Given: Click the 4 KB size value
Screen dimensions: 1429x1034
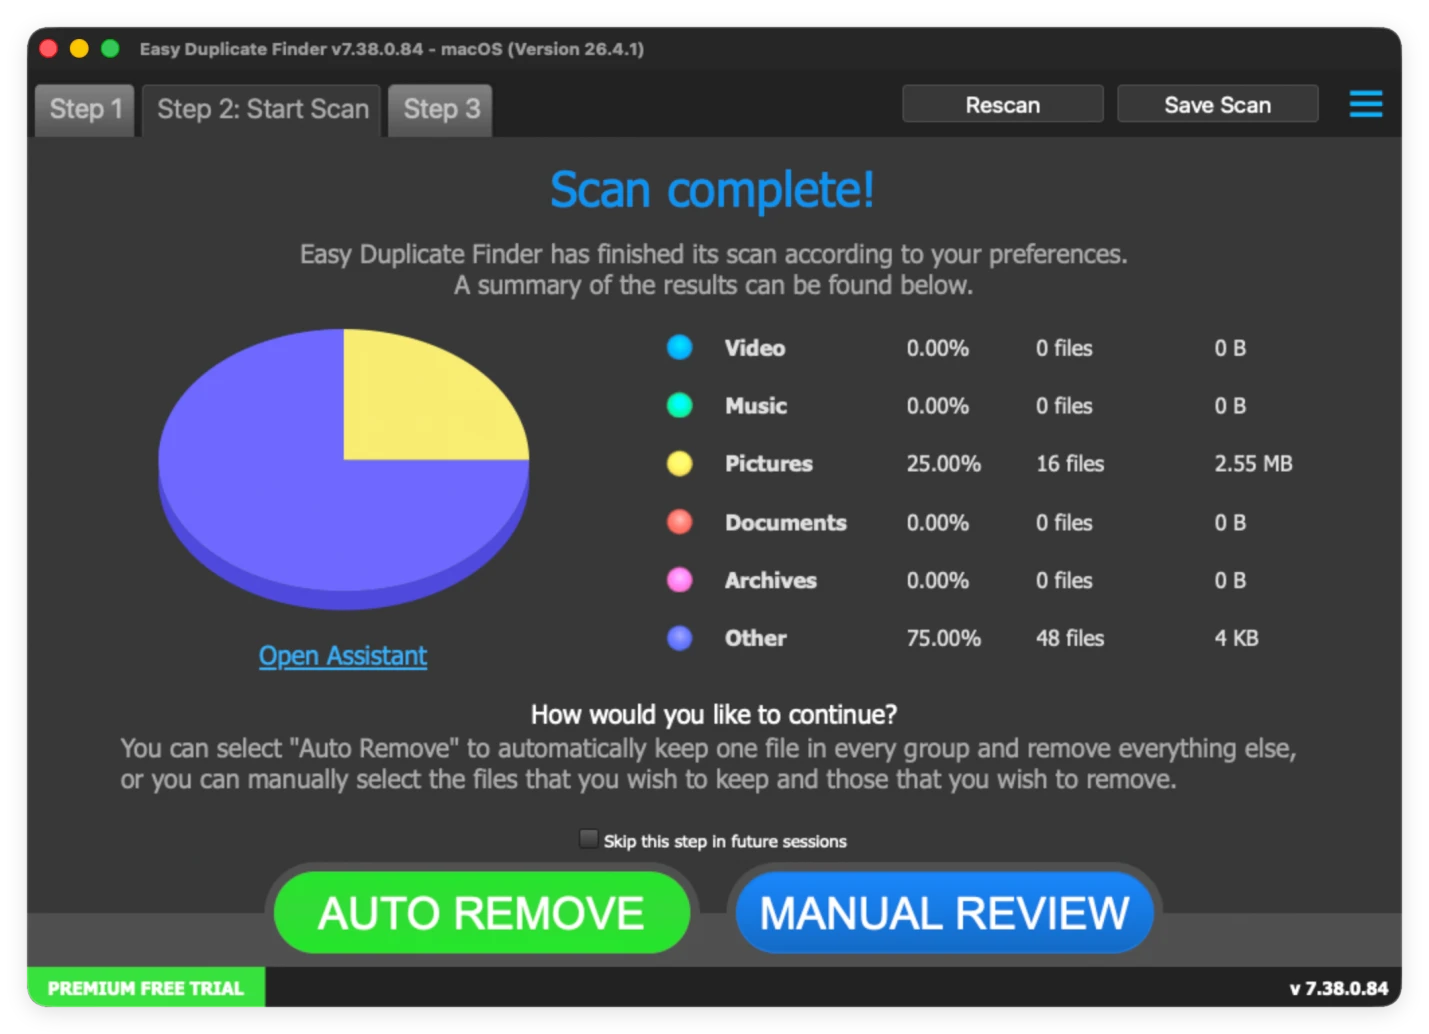Looking at the screenshot, I should [x=1236, y=638].
